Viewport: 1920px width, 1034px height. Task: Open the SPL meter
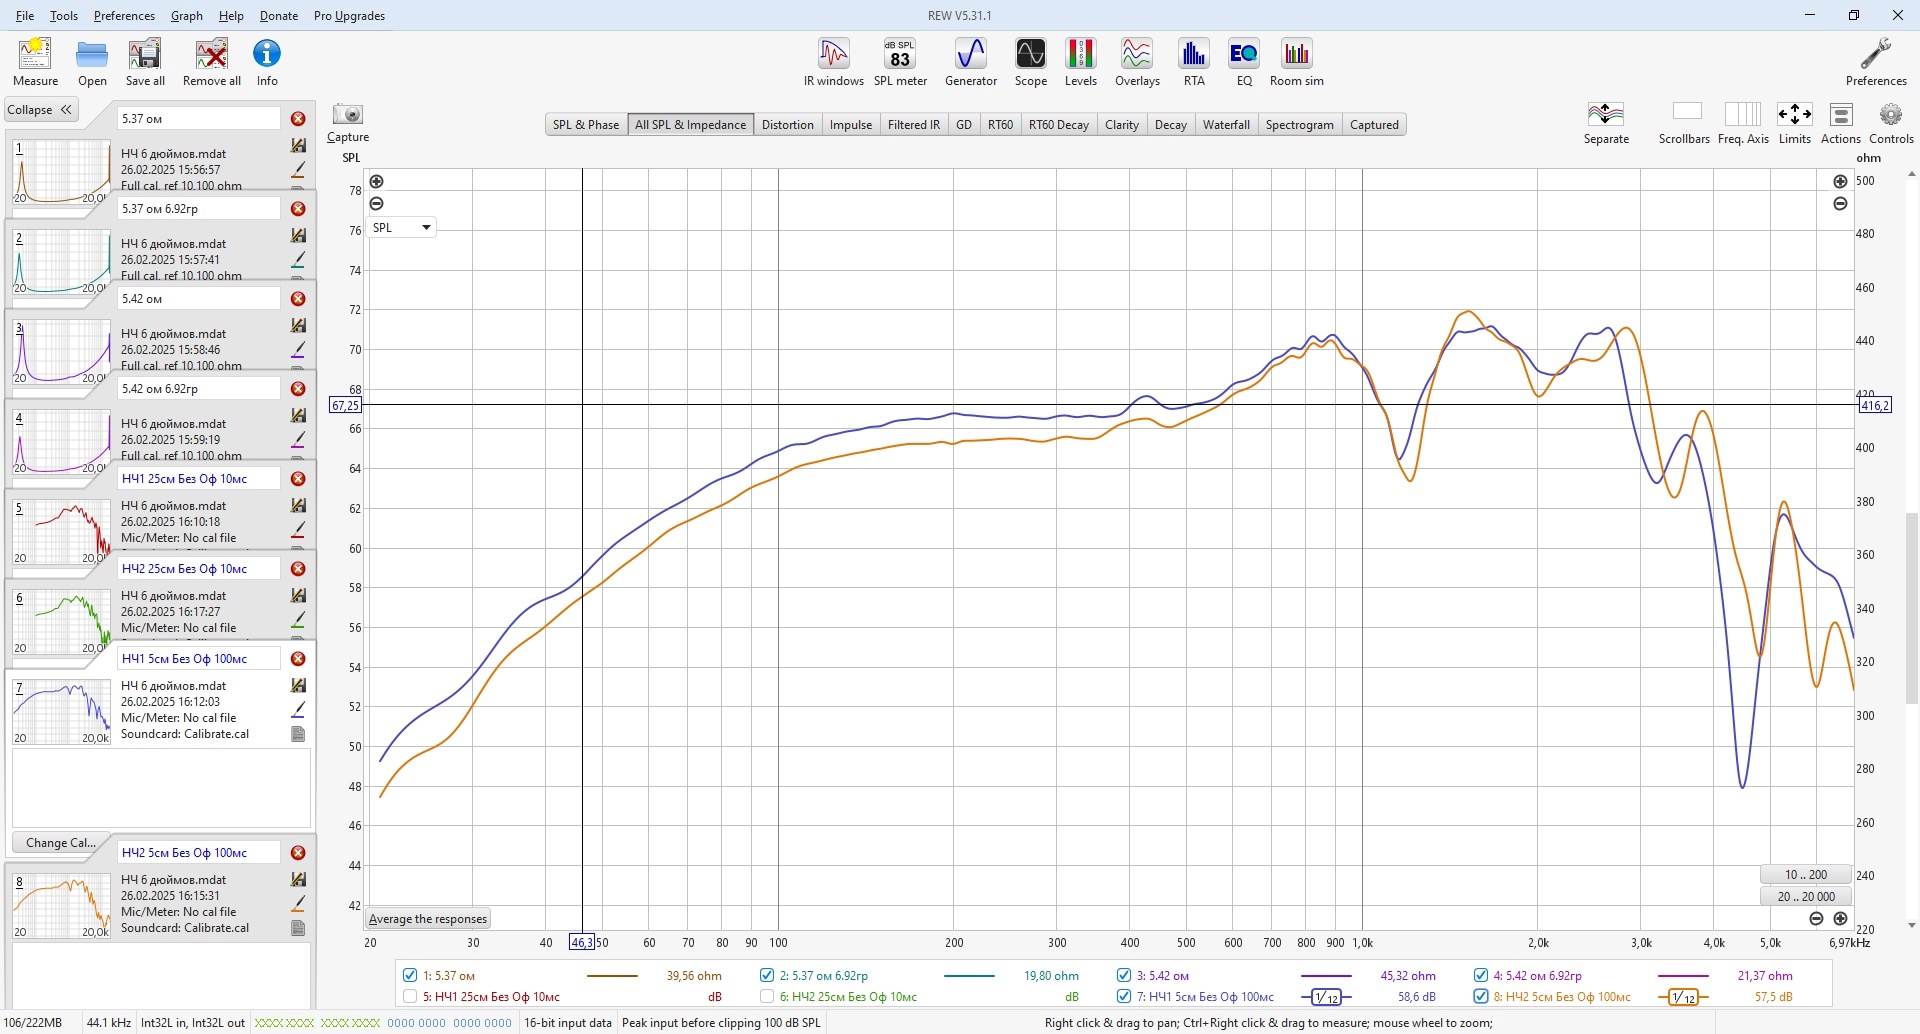pyautogui.click(x=900, y=62)
